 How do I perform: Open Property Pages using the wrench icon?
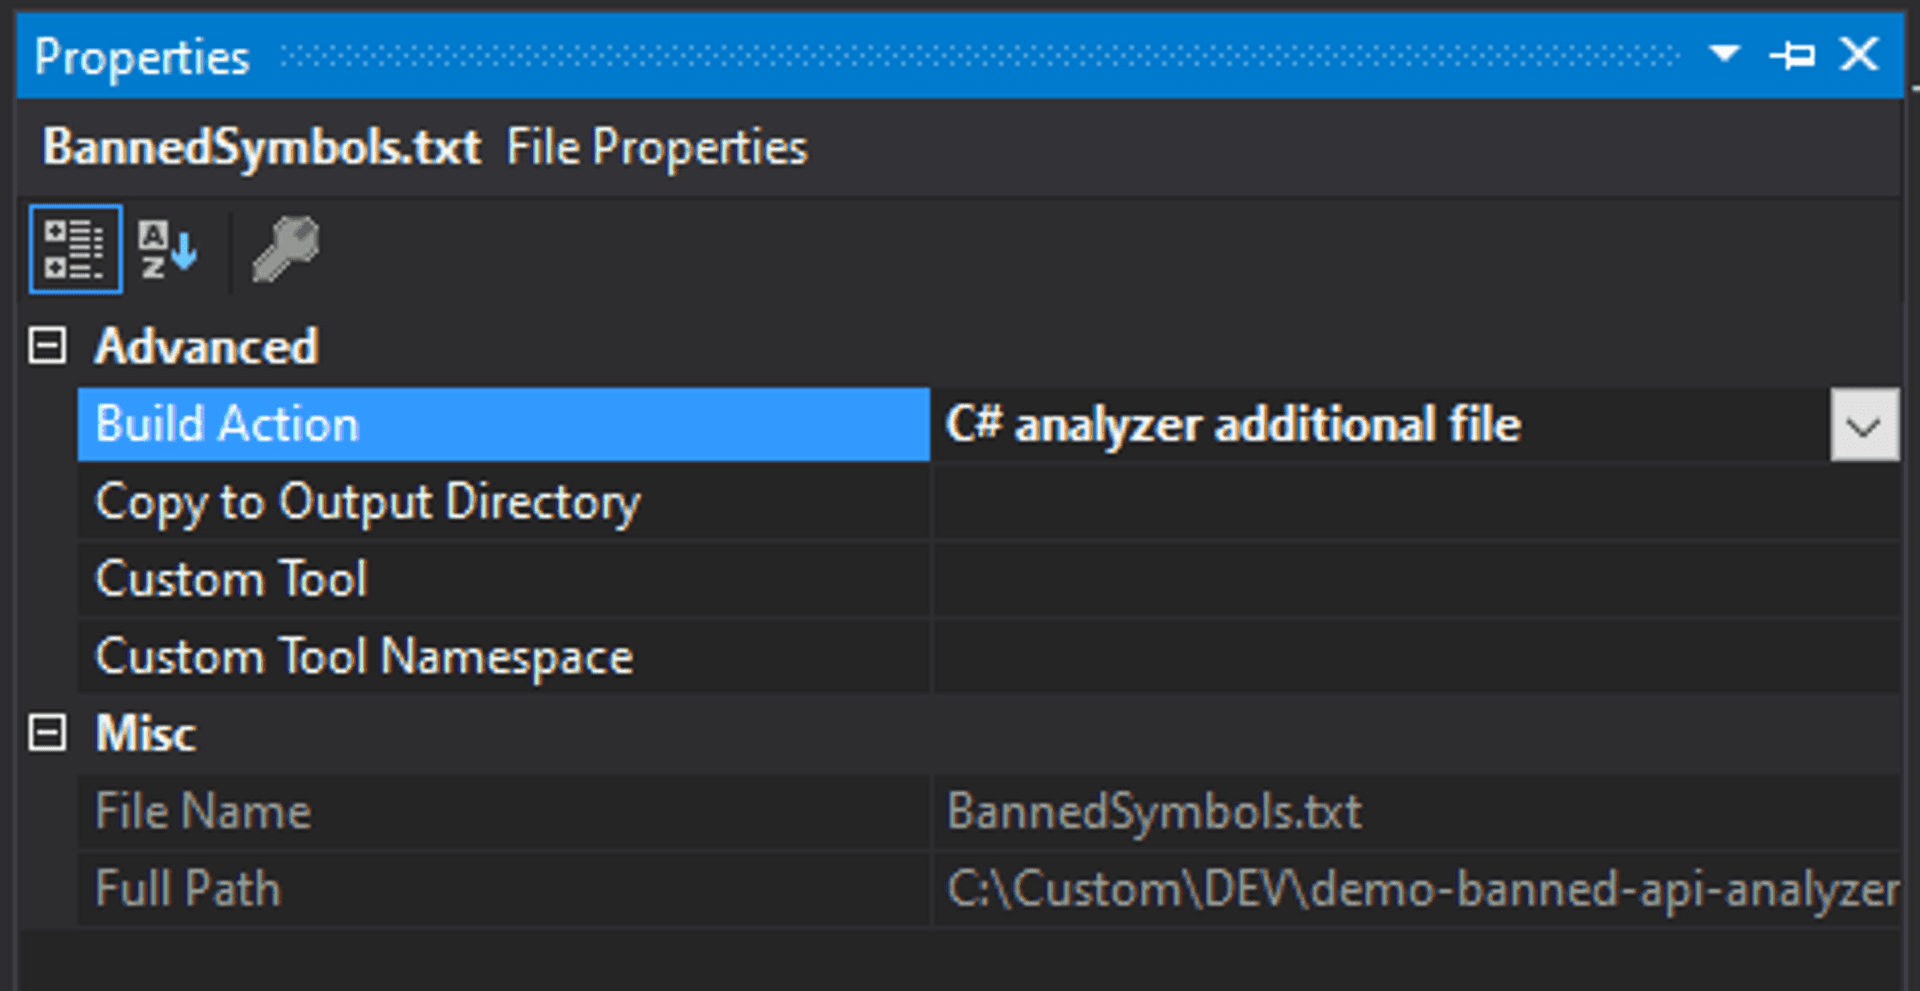pyautogui.click(x=283, y=250)
